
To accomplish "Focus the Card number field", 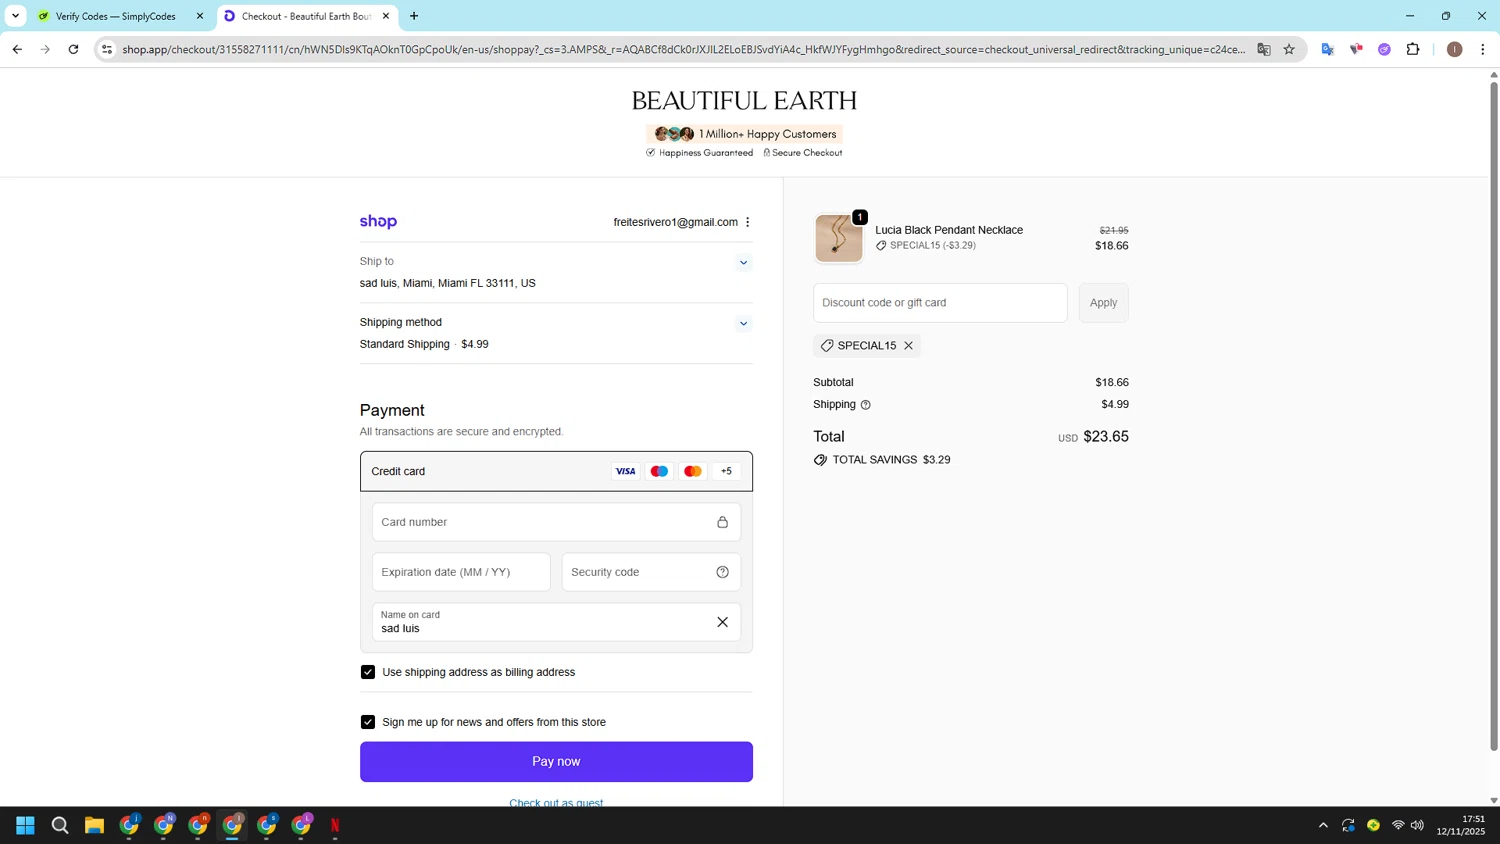I will click(x=556, y=522).
